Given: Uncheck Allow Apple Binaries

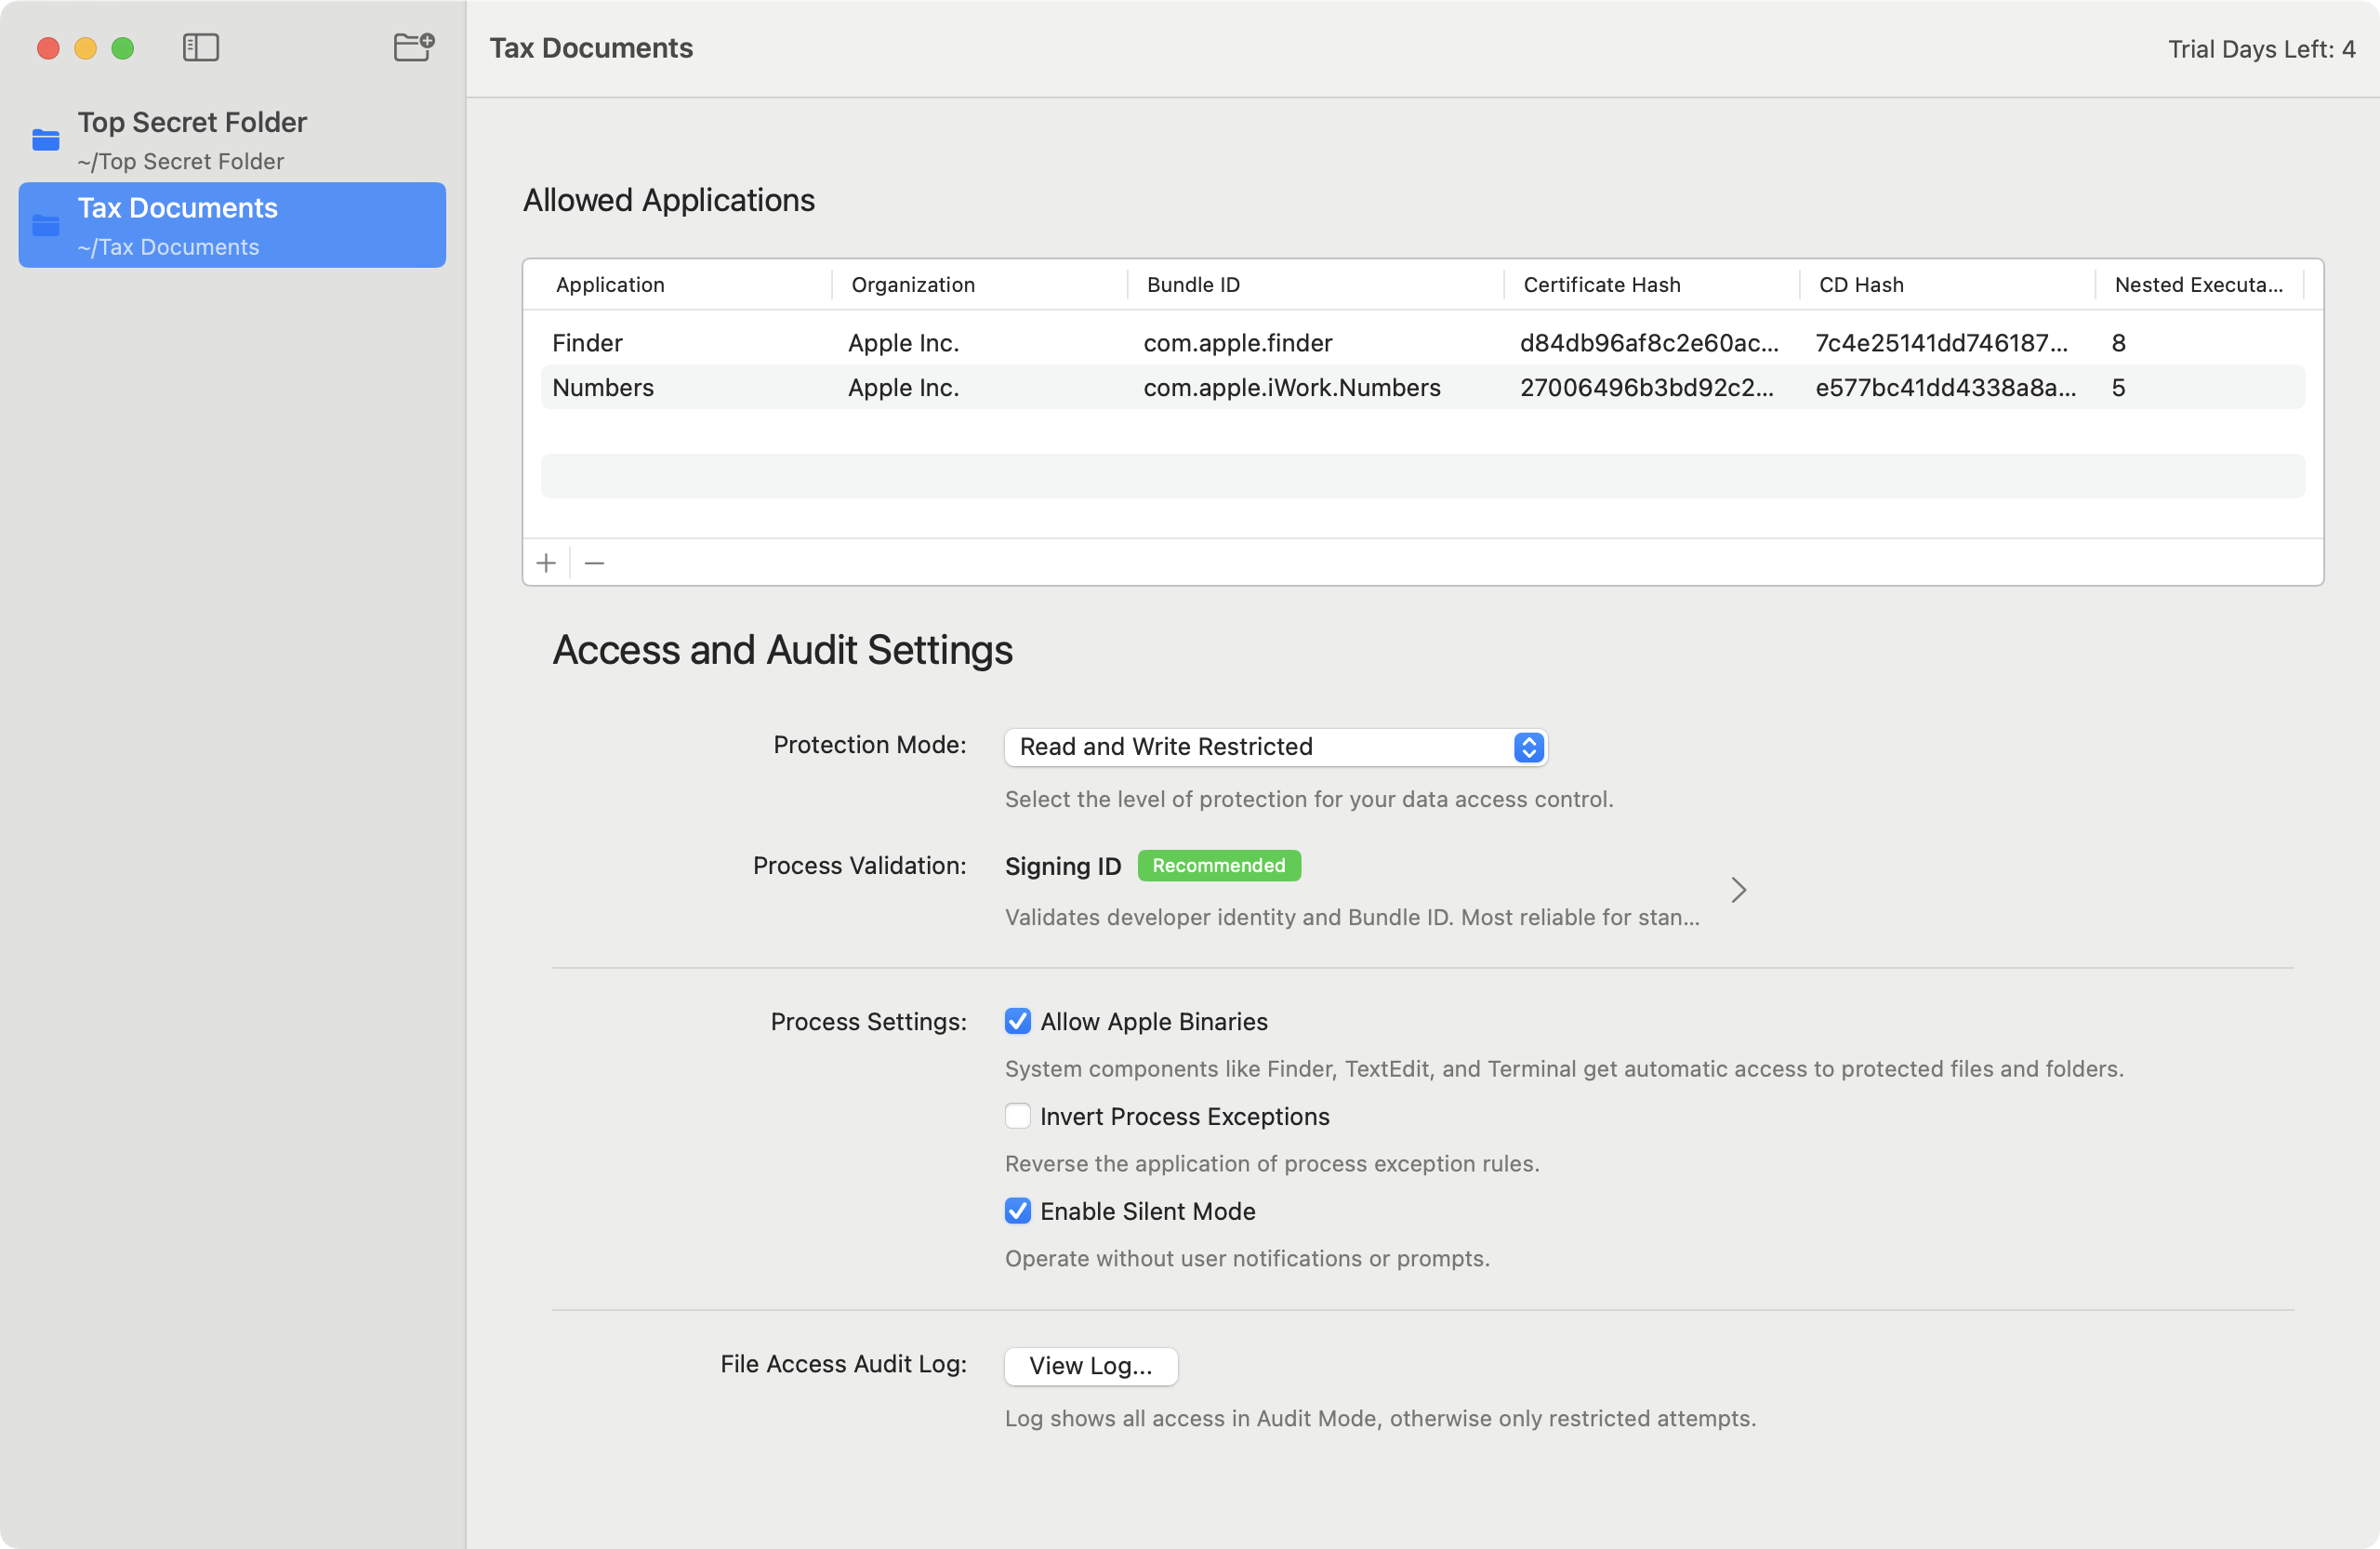Looking at the screenshot, I should point(1018,1021).
